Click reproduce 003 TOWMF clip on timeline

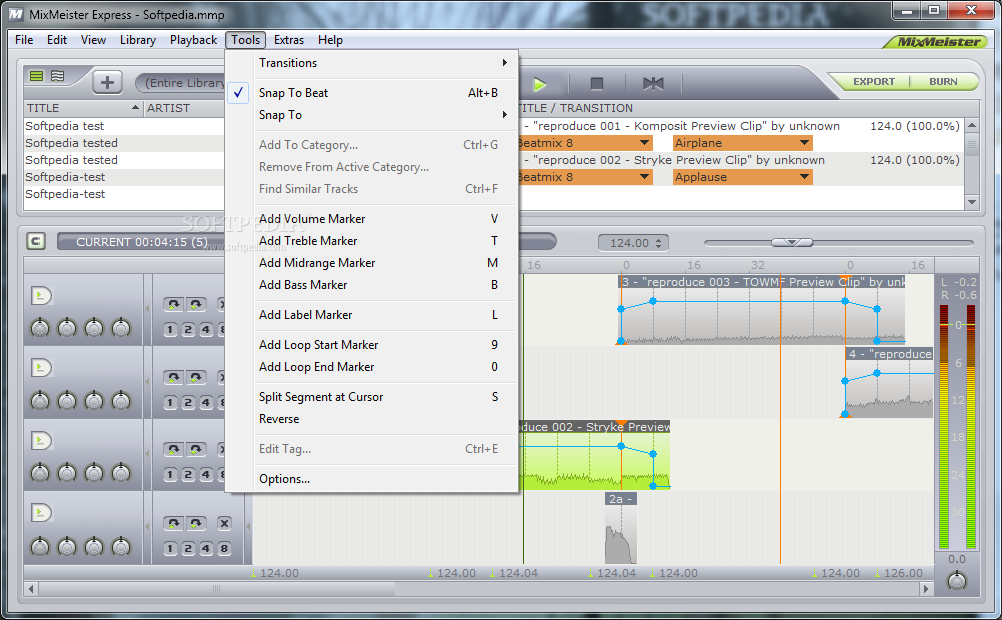click(x=762, y=311)
